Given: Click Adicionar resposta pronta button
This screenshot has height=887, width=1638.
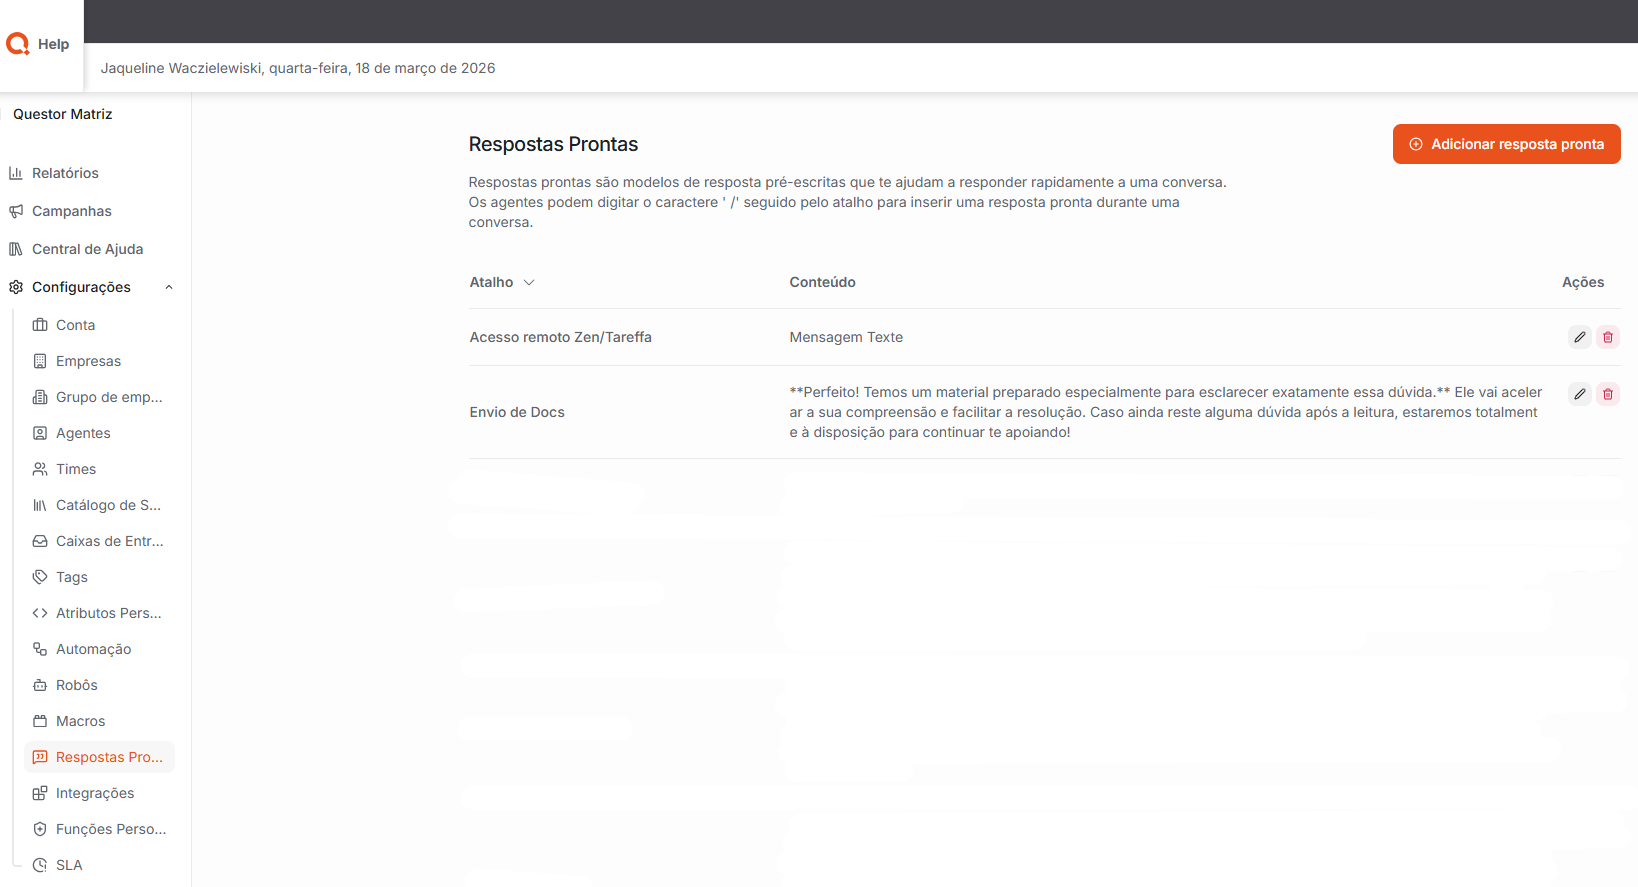Looking at the screenshot, I should [1506, 144].
